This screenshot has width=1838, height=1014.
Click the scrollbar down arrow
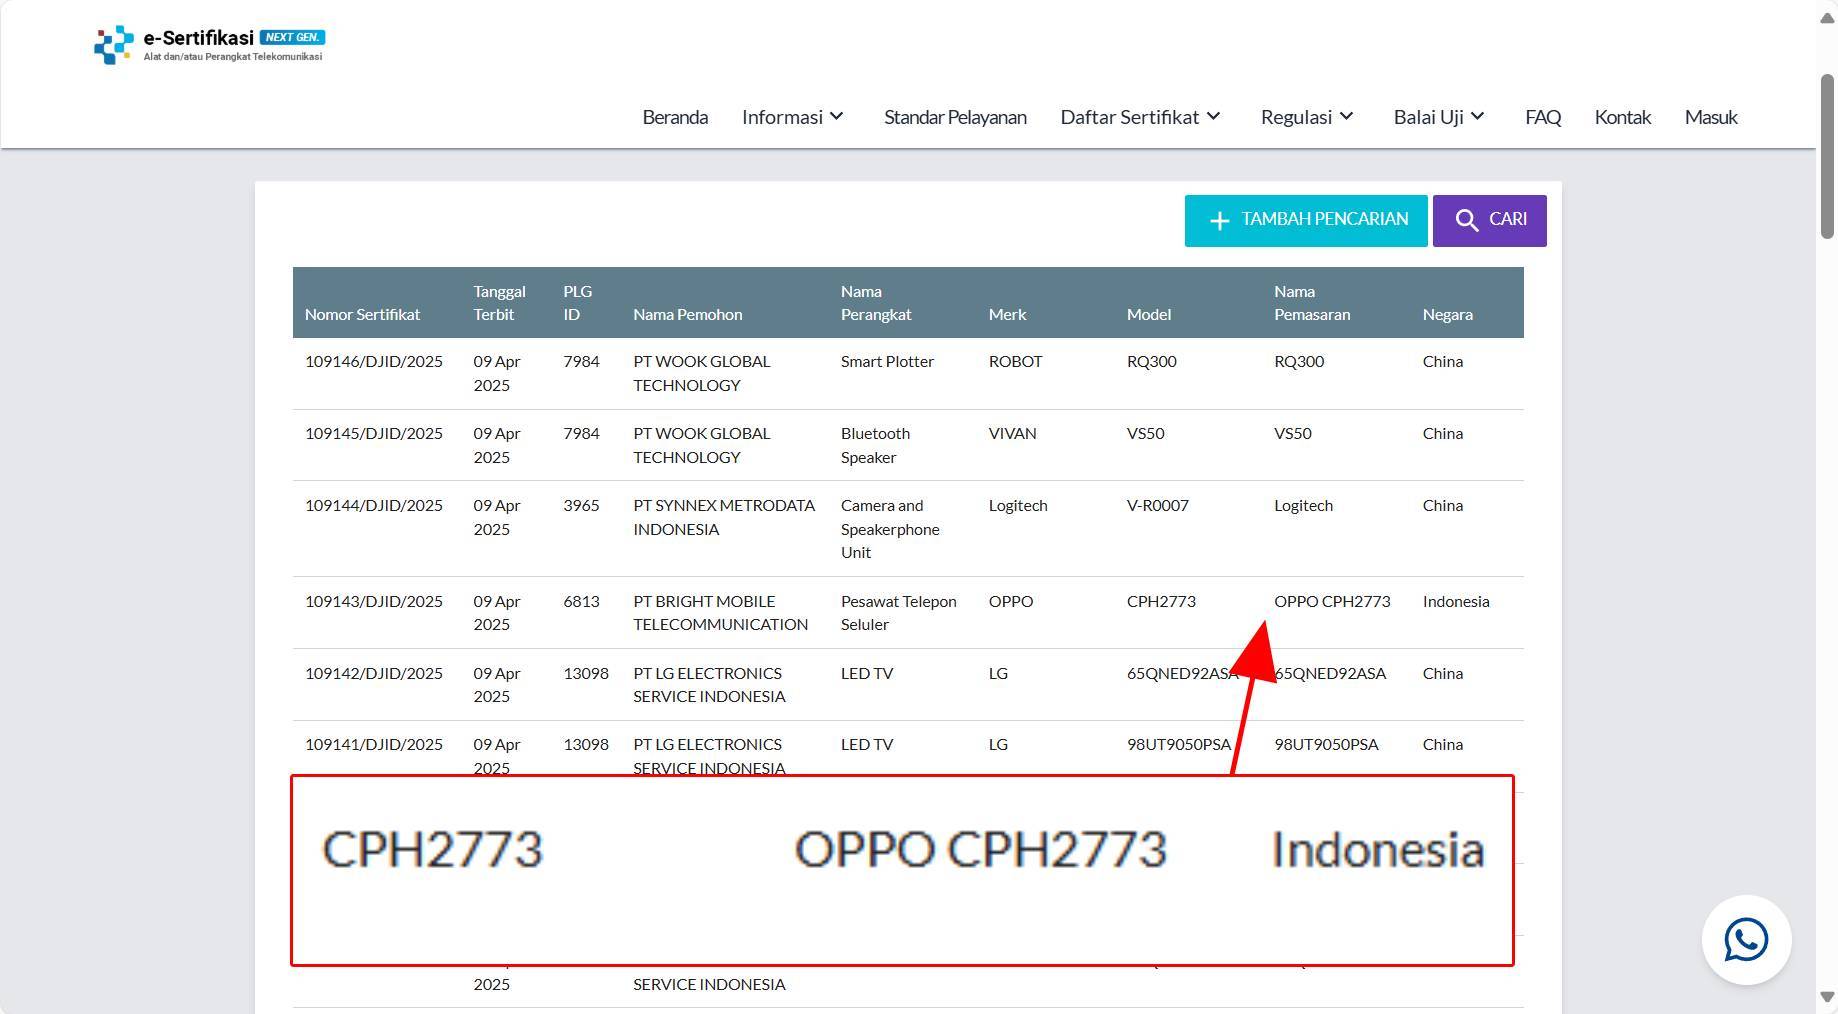(1828, 999)
